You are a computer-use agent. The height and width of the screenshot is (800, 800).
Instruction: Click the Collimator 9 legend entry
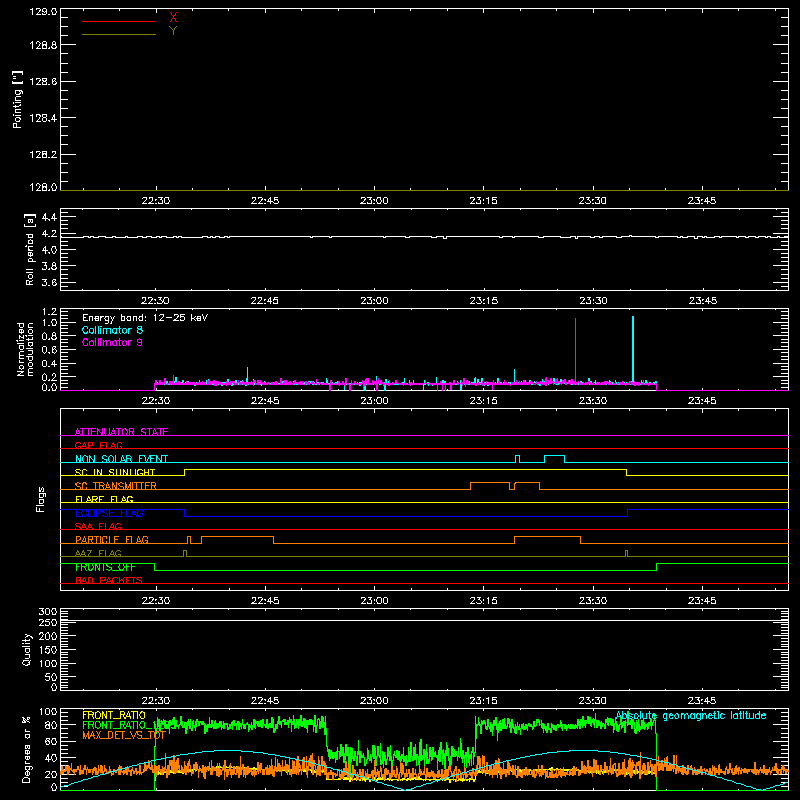112,342
